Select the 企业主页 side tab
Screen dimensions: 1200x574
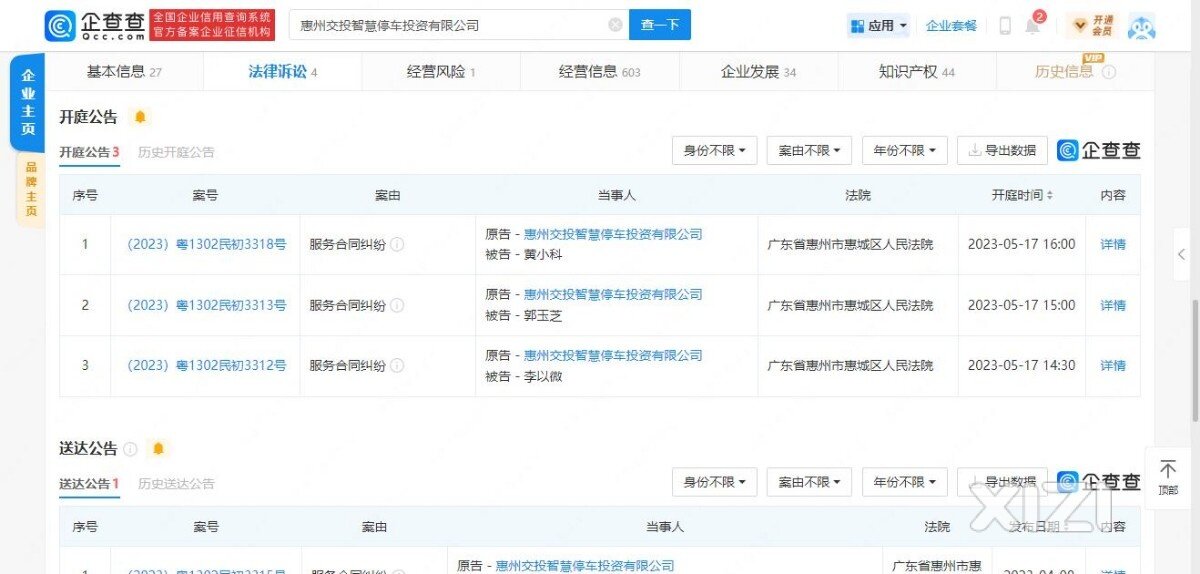[x=28, y=103]
